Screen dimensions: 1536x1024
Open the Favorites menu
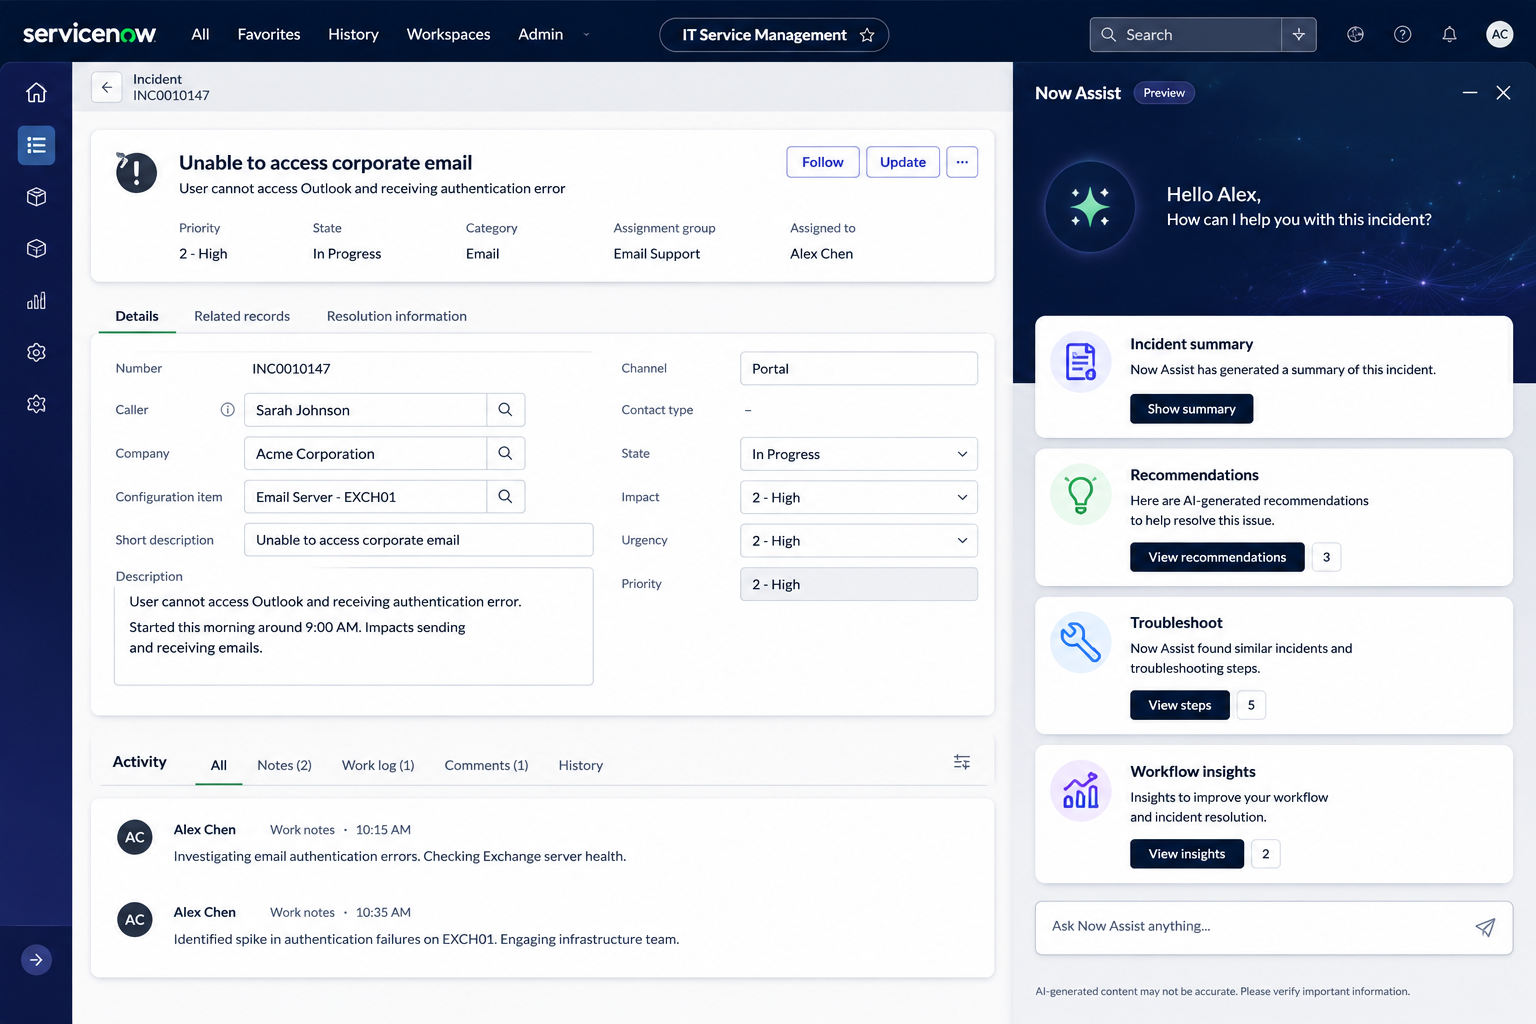coord(269,34)
